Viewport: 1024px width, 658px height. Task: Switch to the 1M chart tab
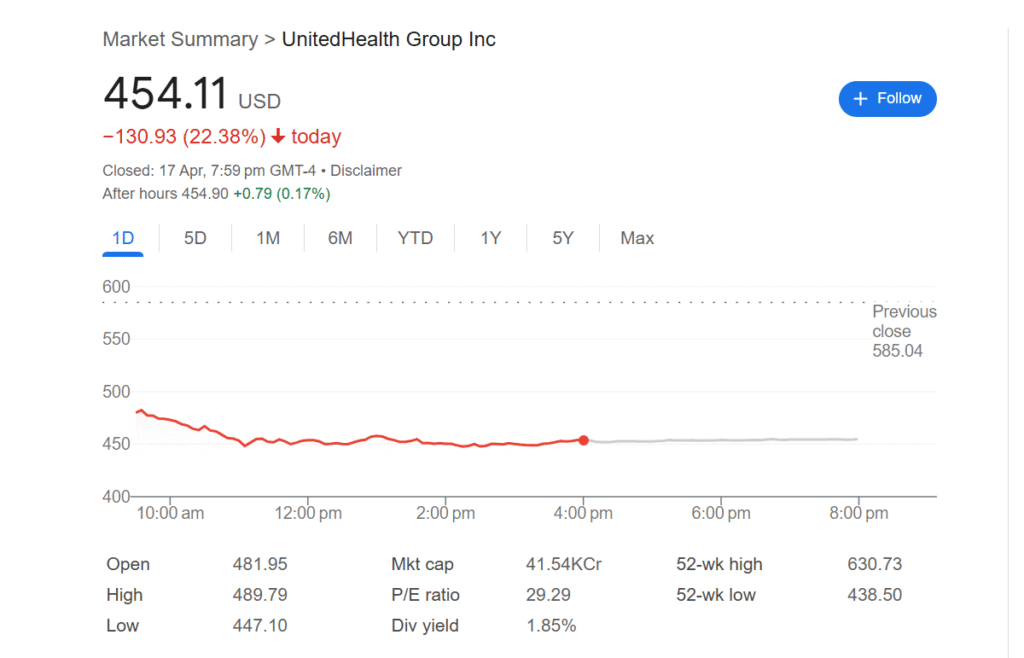(268, 238)
